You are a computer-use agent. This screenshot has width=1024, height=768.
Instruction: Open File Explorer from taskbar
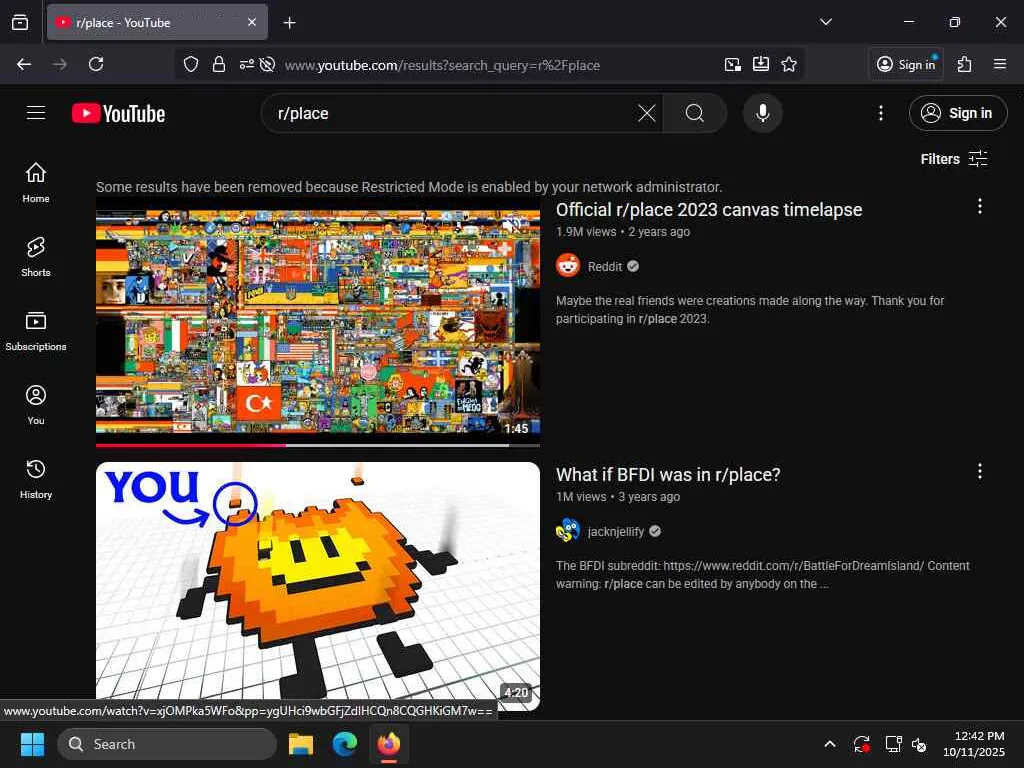click(301, 744)
